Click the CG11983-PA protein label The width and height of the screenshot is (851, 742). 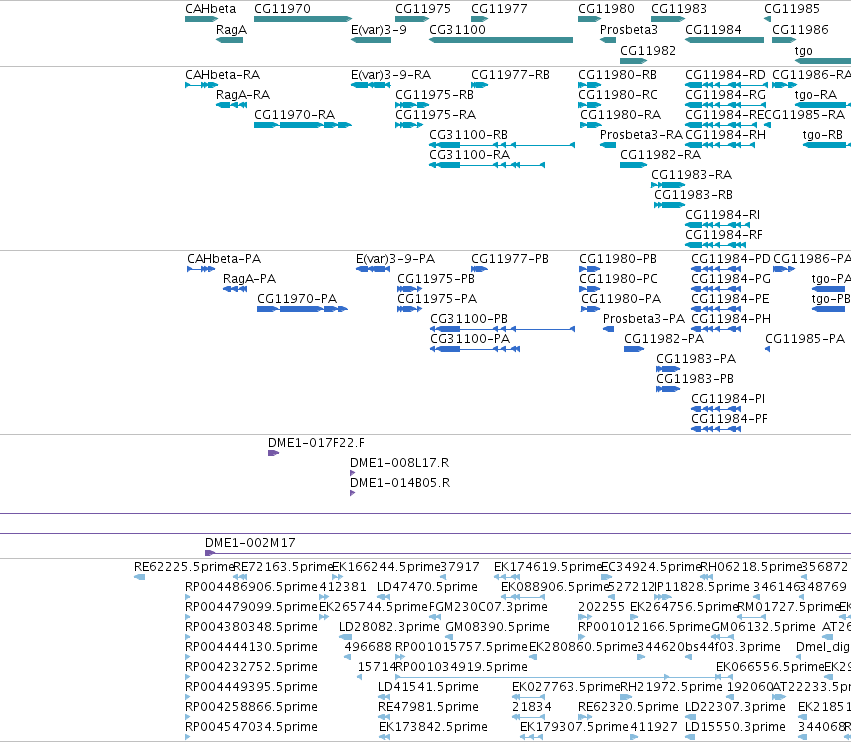click(696, 359)
